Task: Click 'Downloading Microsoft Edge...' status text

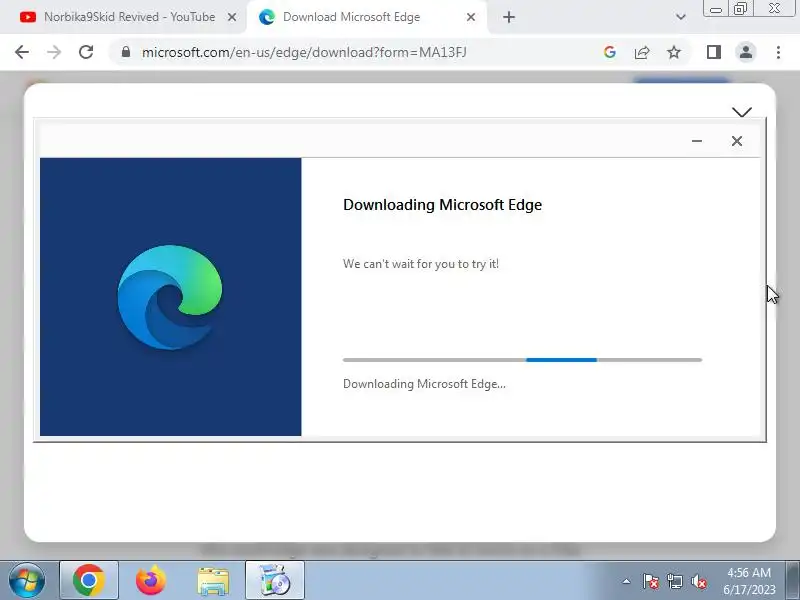Action: (424, 384)
